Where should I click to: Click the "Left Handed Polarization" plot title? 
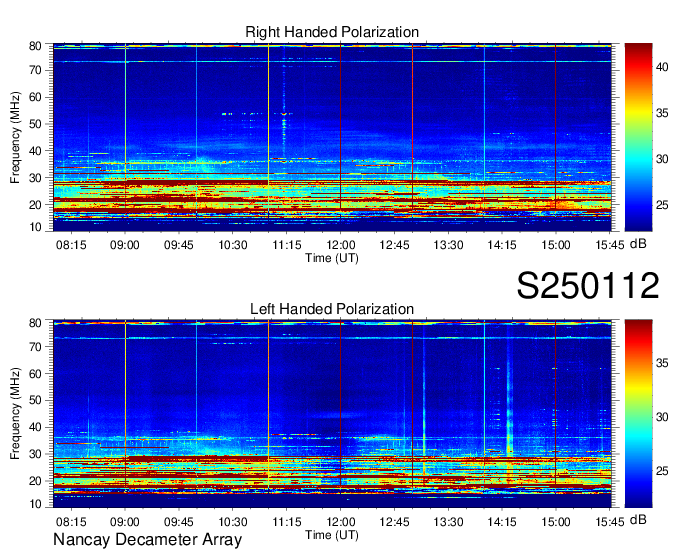coord(332,309)
